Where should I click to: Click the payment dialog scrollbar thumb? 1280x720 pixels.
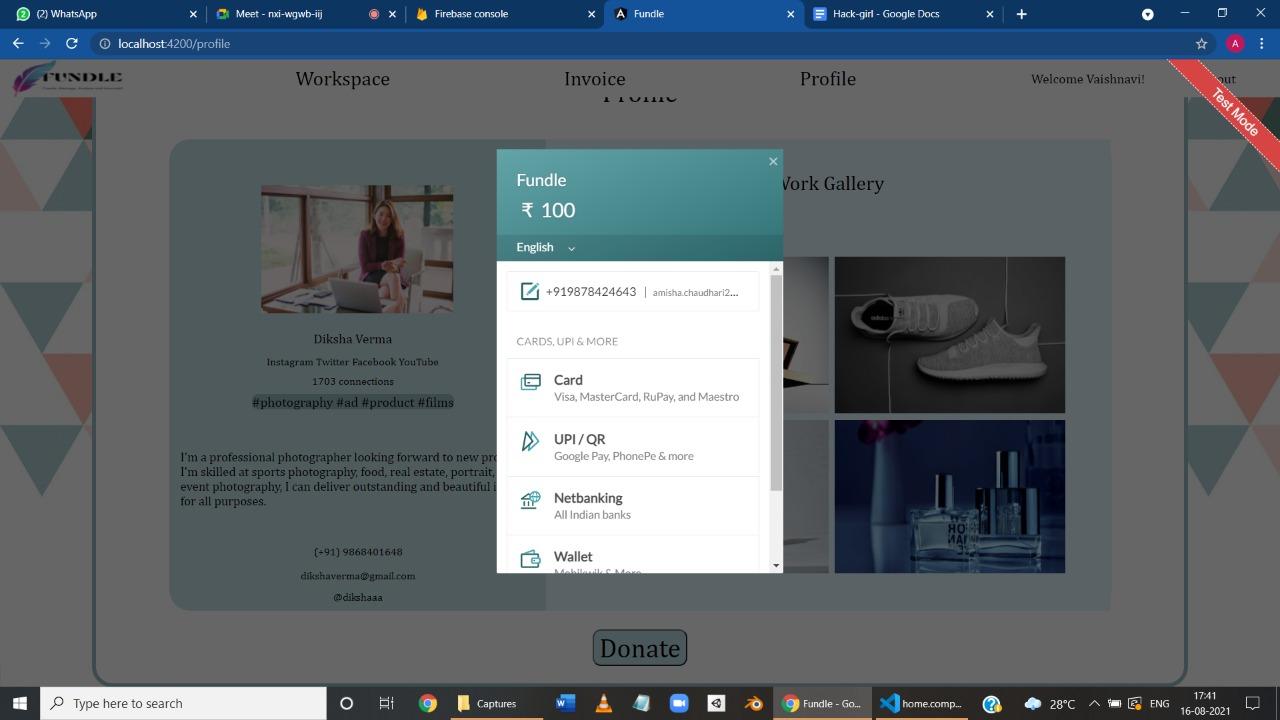776,383
